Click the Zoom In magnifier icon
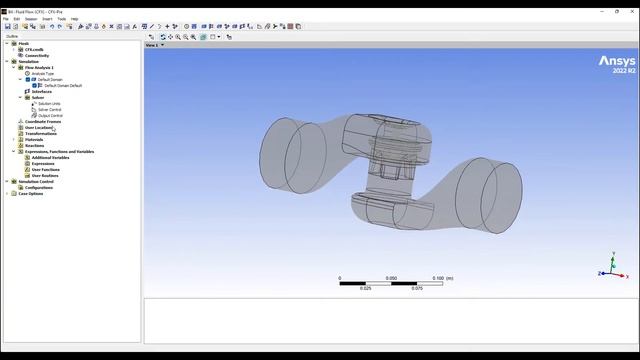This screenshot has height=360, width=640. coord(178,37)
